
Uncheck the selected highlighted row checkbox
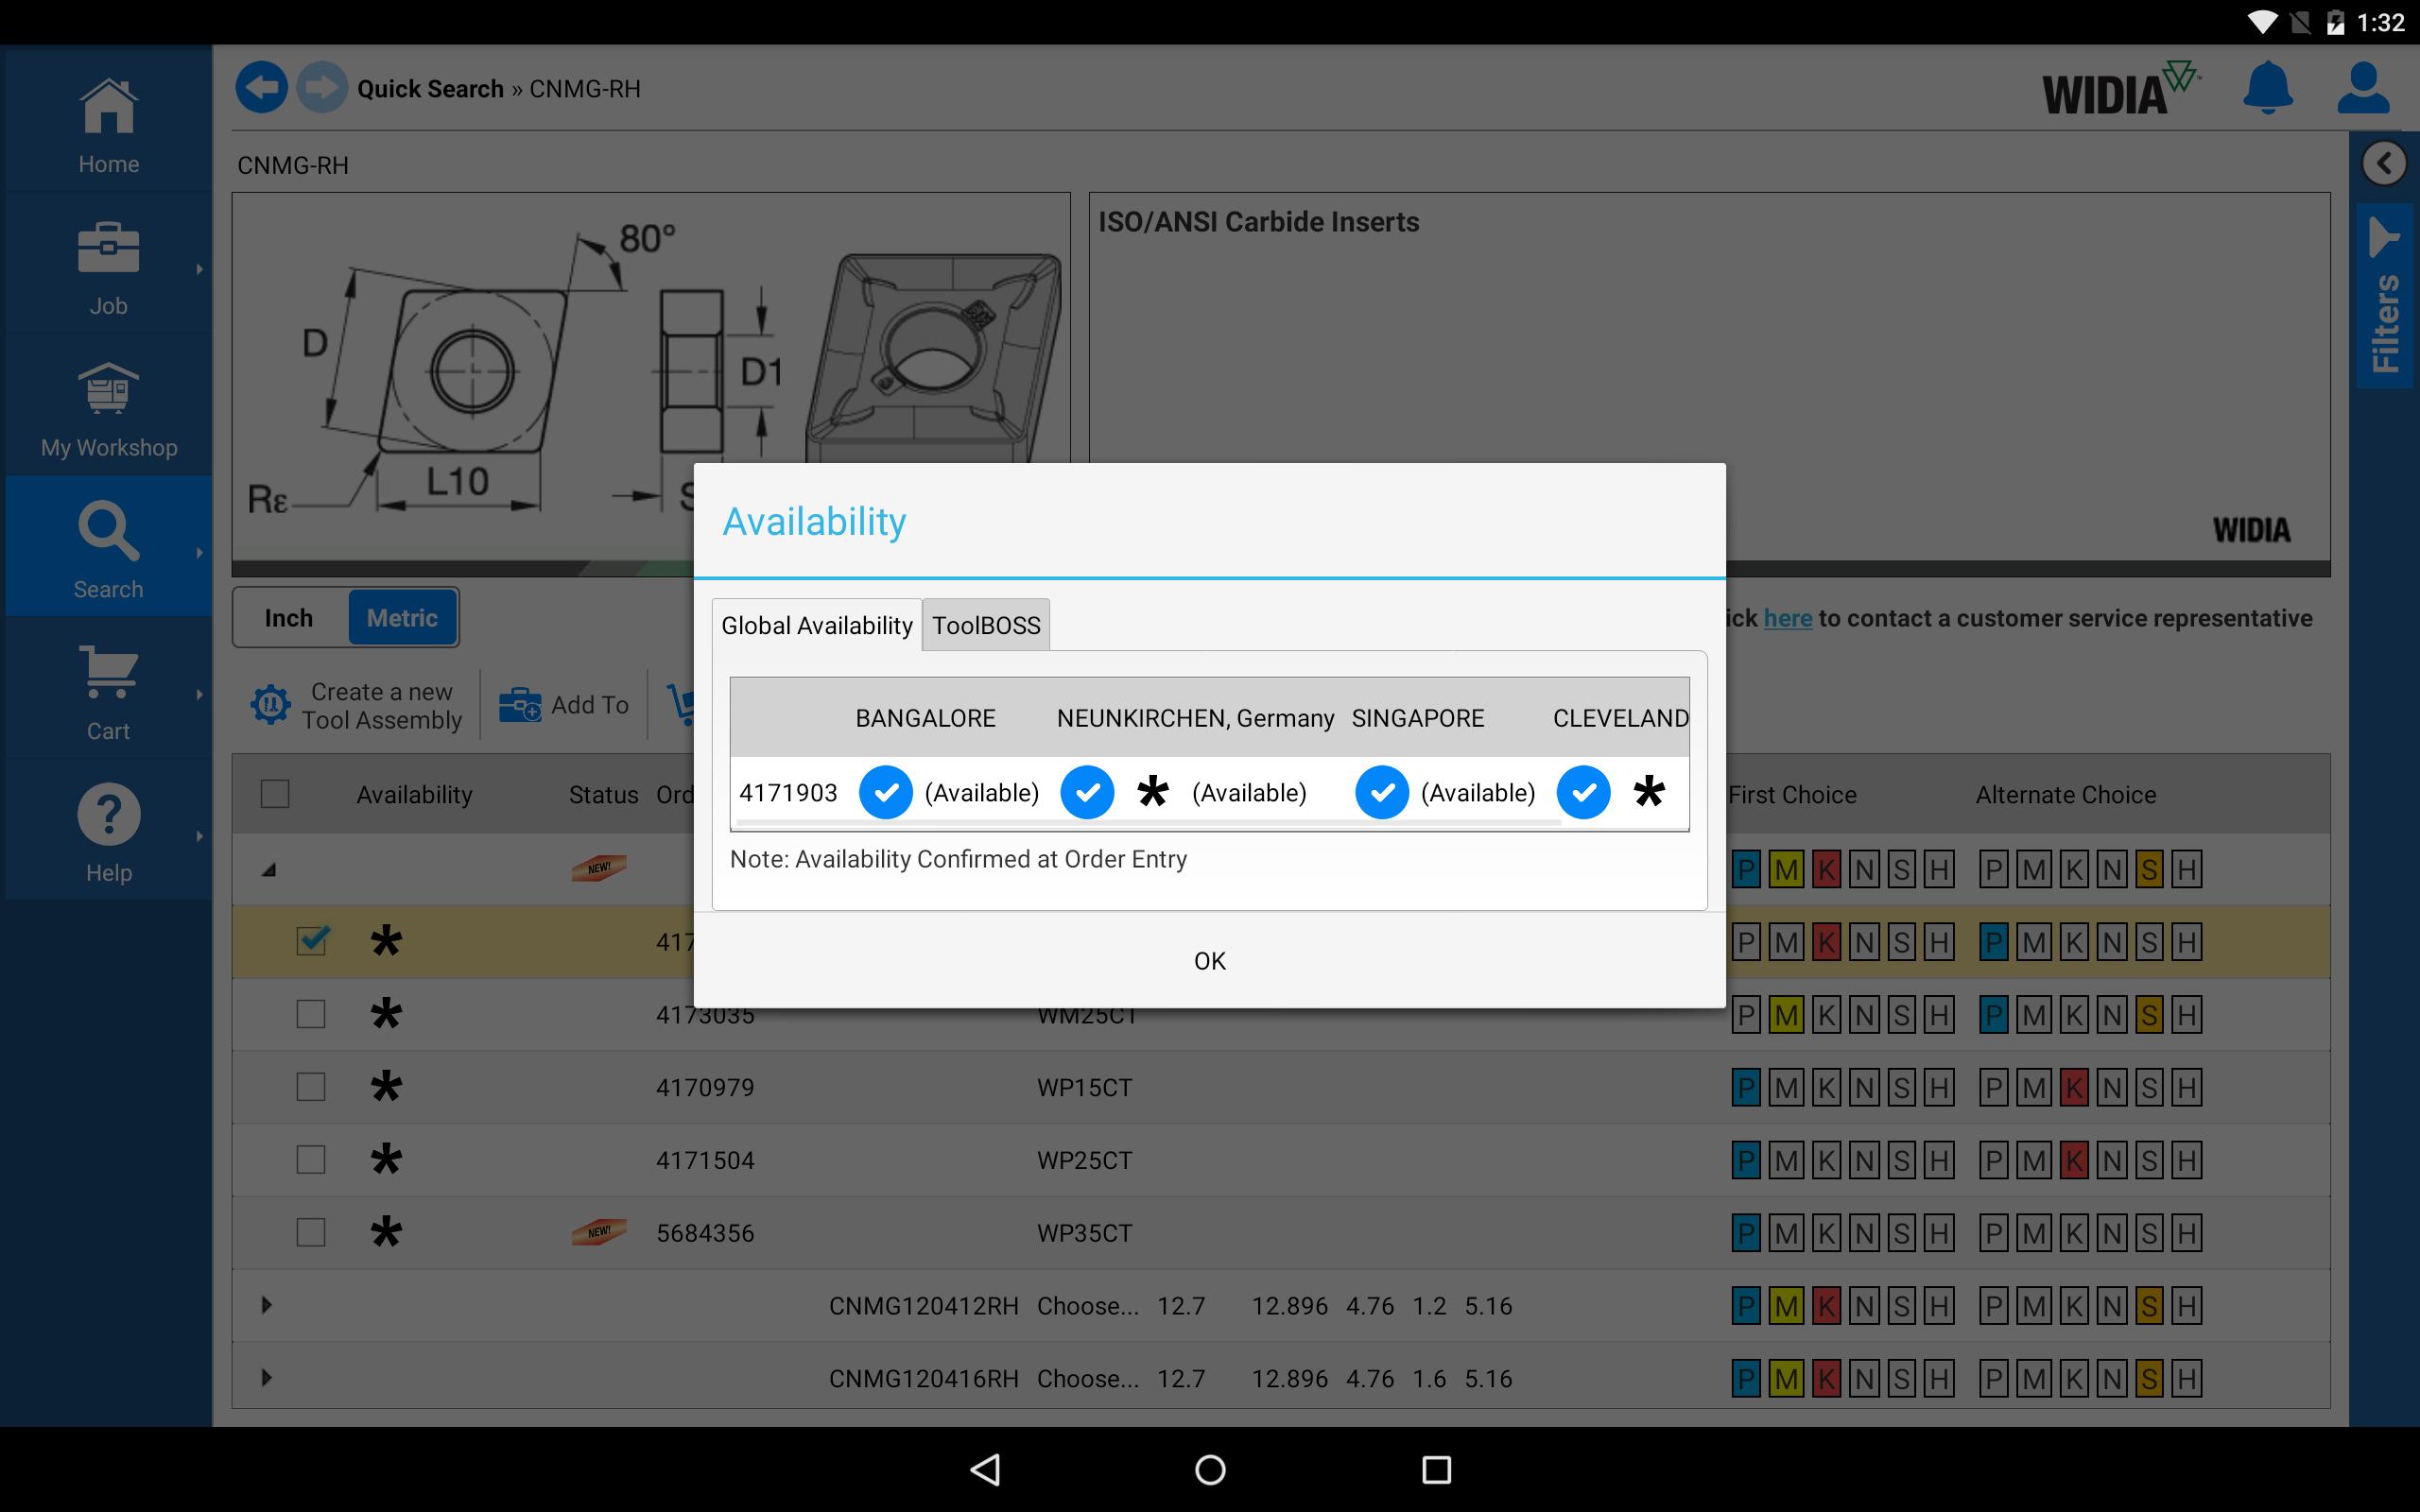[x=312, y=941]
